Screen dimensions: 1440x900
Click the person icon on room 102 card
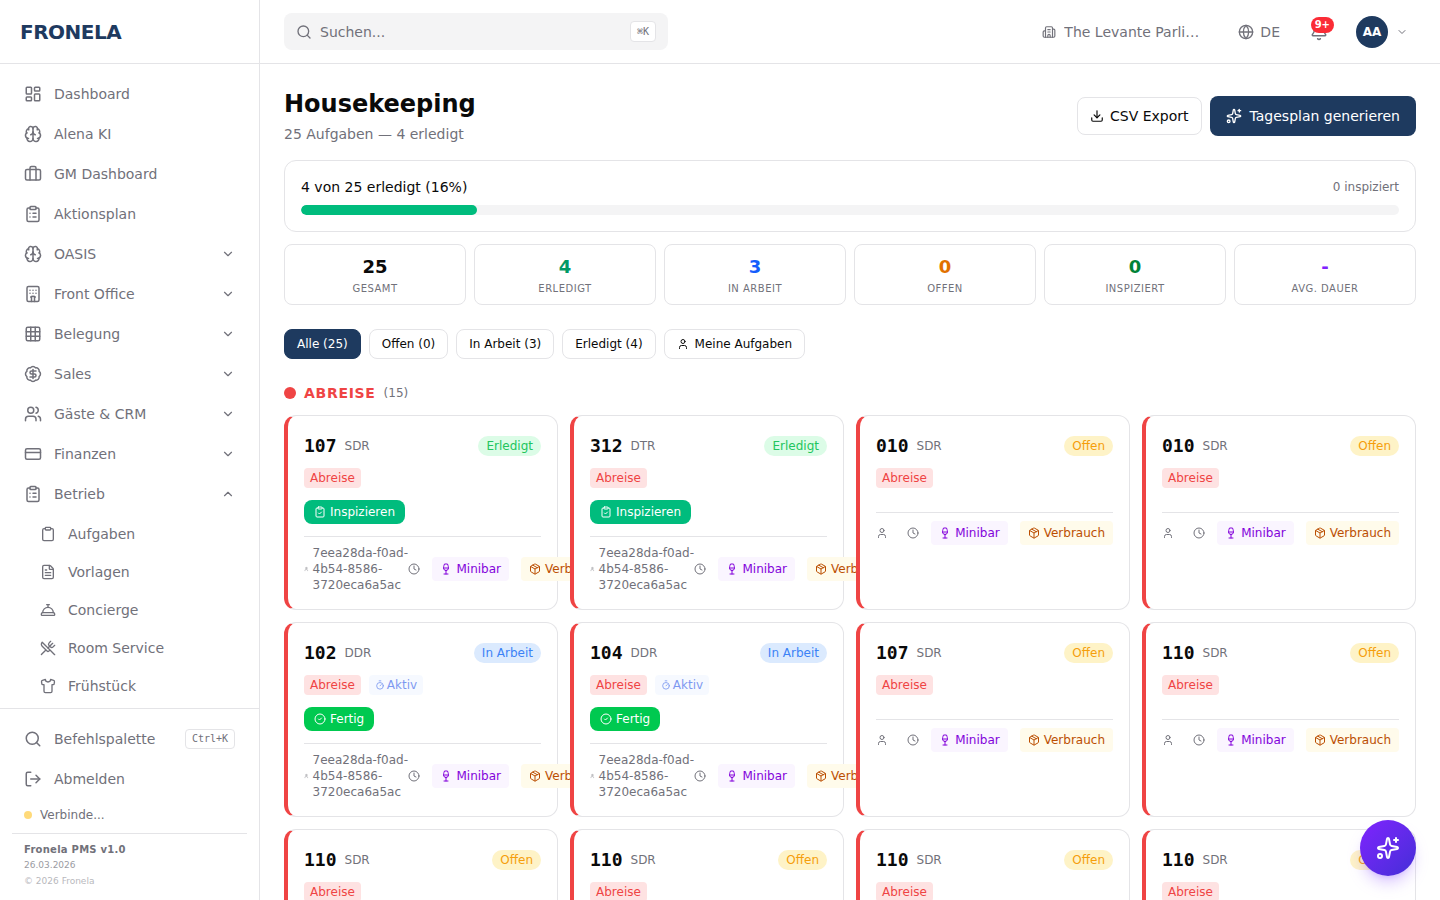click(306, 776)
